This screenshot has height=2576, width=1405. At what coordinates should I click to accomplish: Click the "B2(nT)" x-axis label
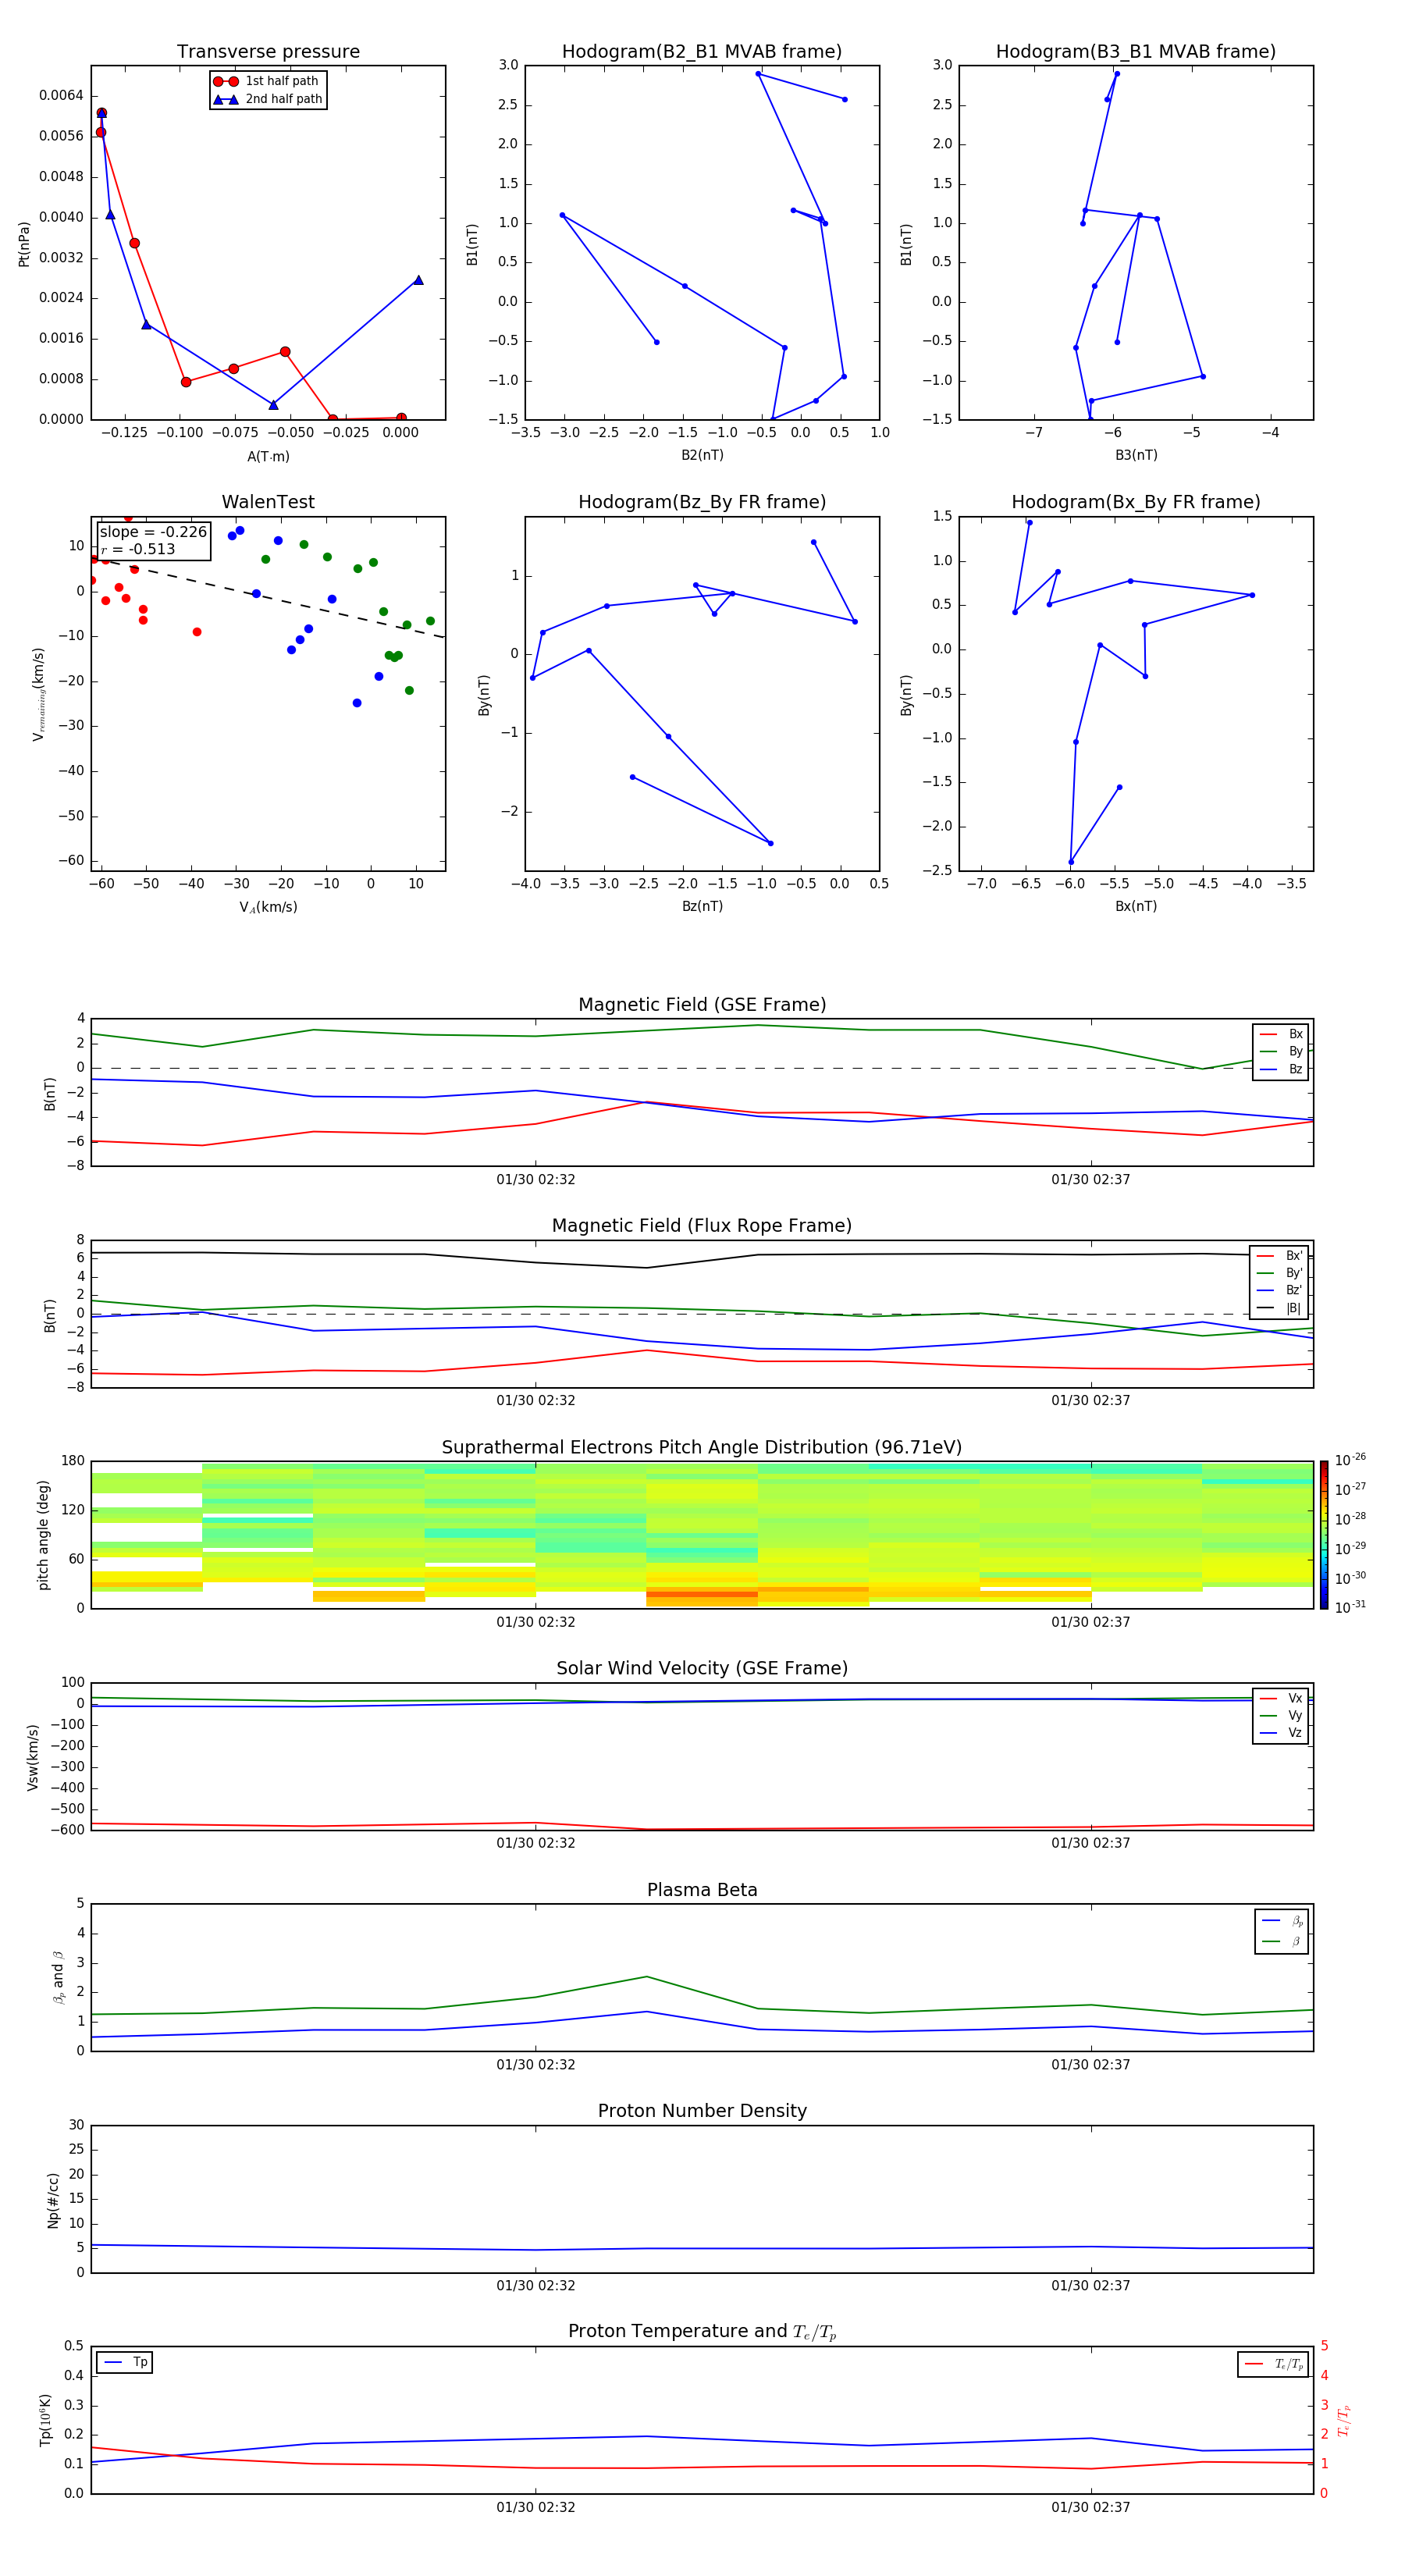pos(702,455)
